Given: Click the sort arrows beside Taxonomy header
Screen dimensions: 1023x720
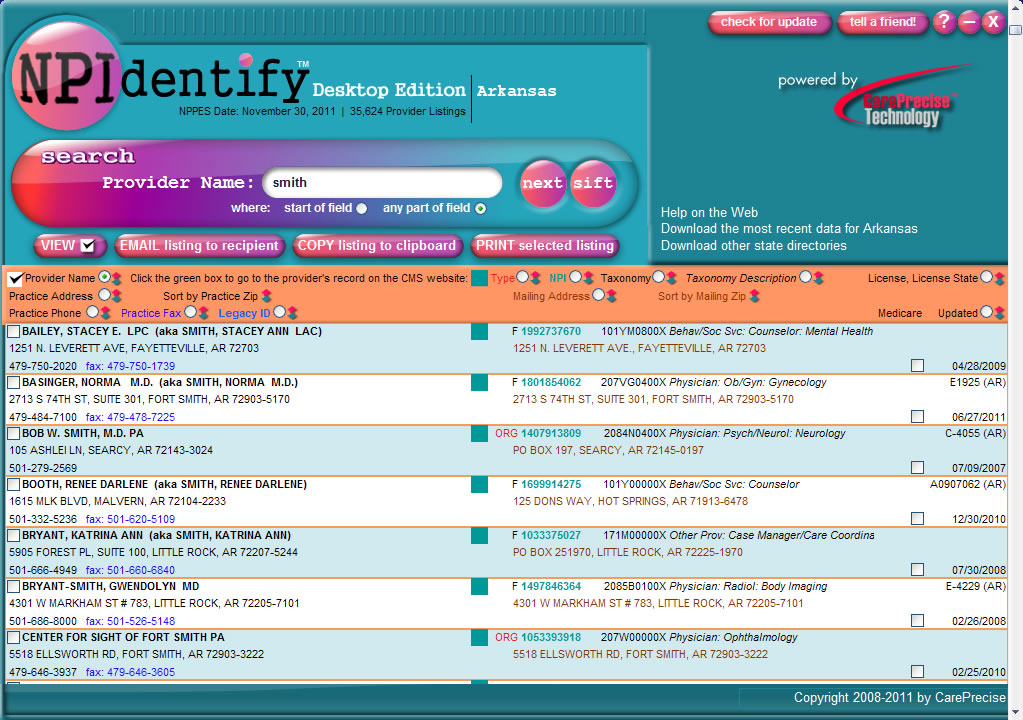Looking at the screenshot, I should 672,278.
